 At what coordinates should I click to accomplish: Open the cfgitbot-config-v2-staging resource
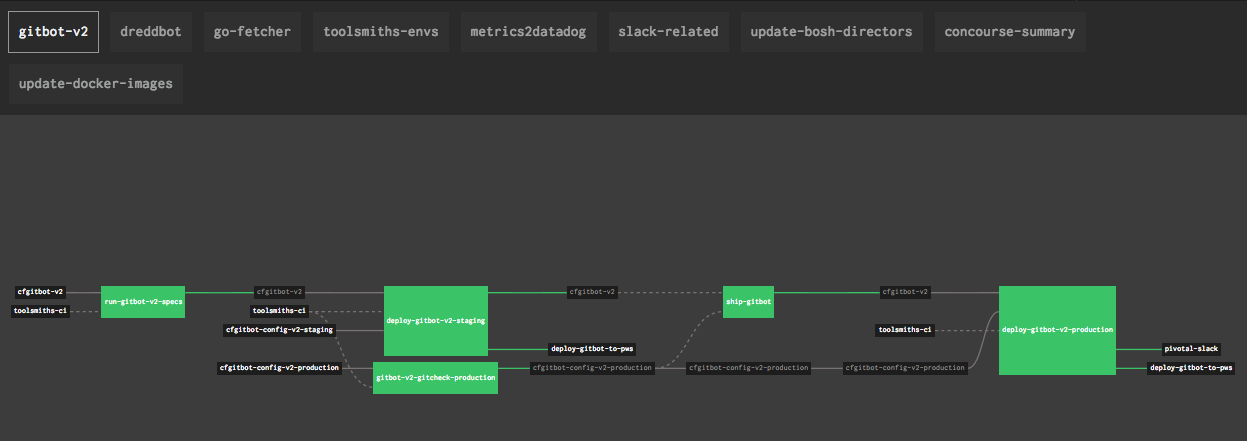[x=279, y=329]
